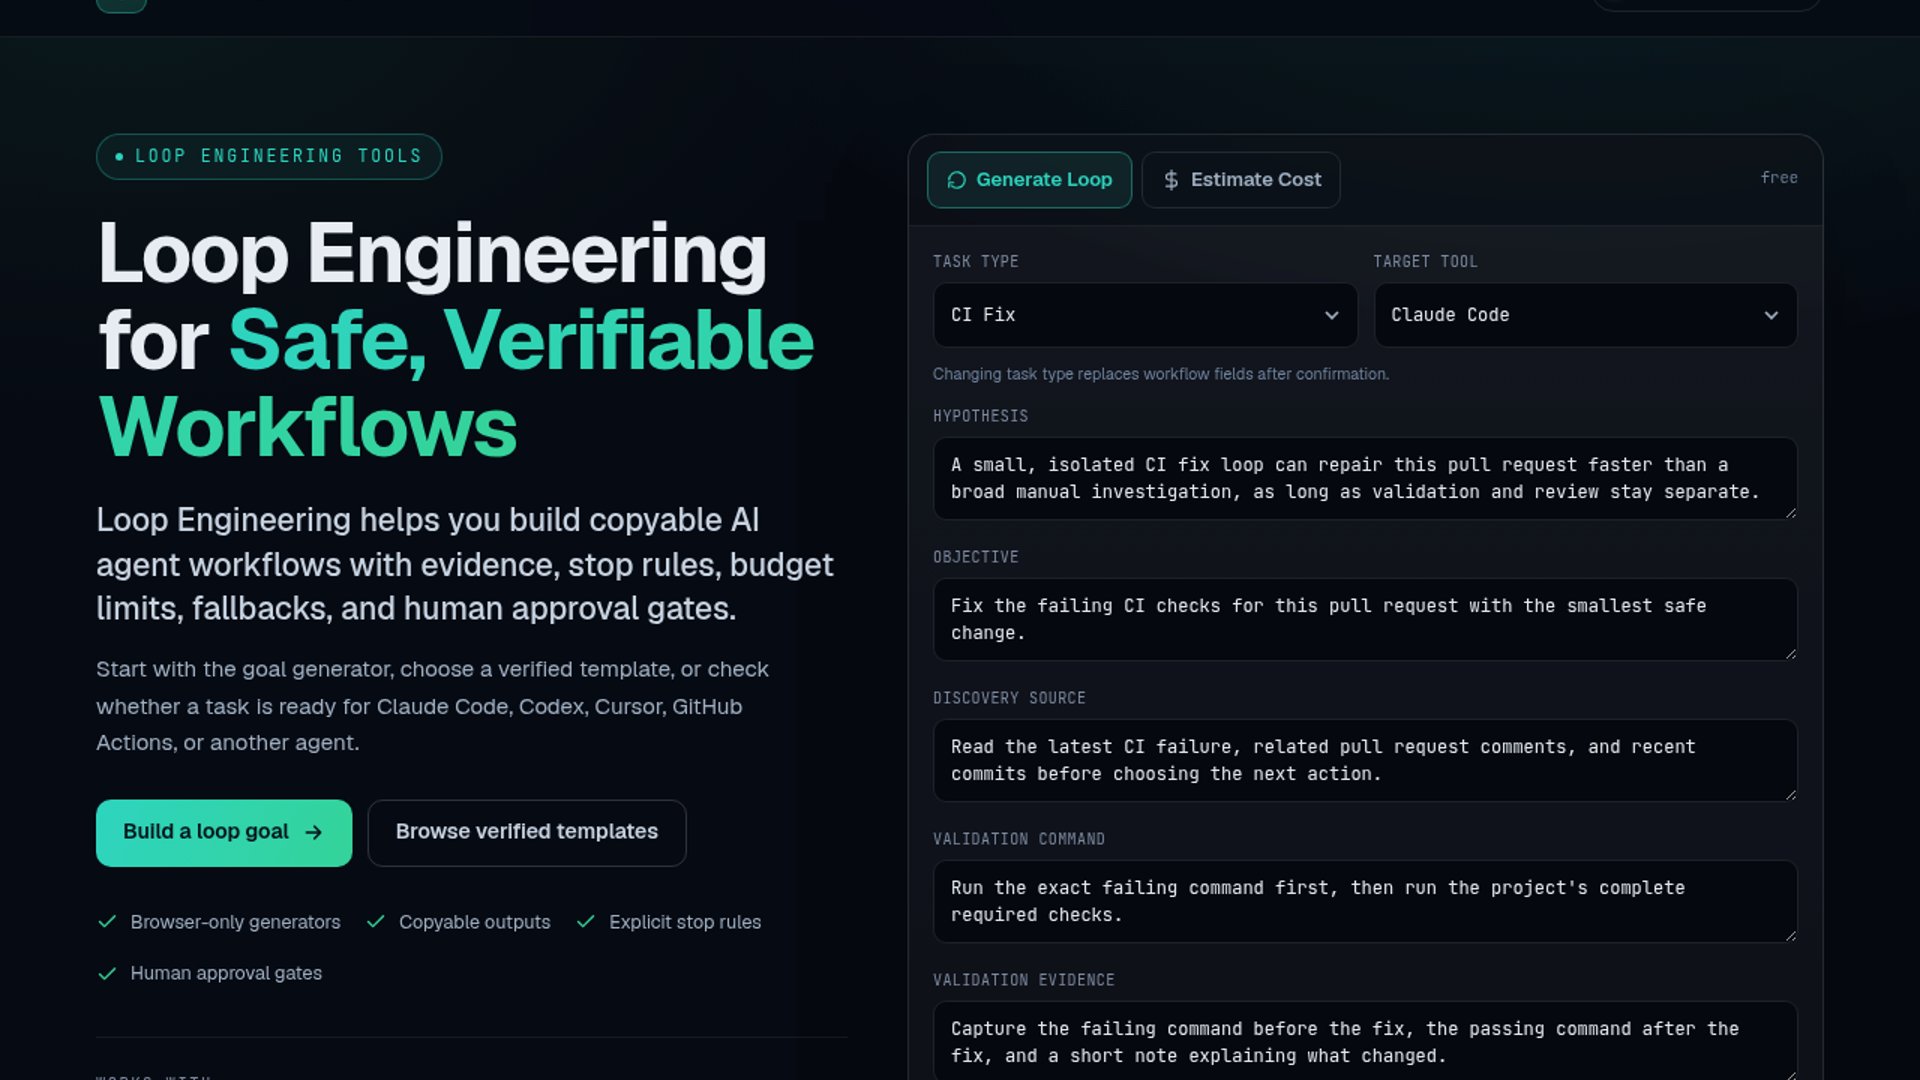Click the 'Browser-only generators' text
1920x1080 pixels.
[235, 922]
